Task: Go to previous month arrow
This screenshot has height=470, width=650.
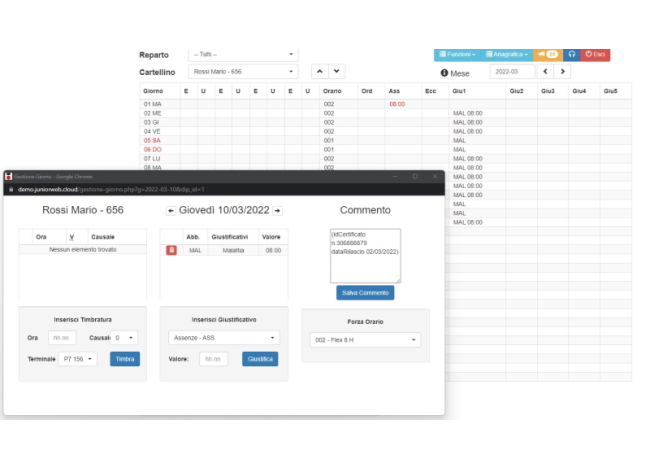Action: [x=545, y=72]
